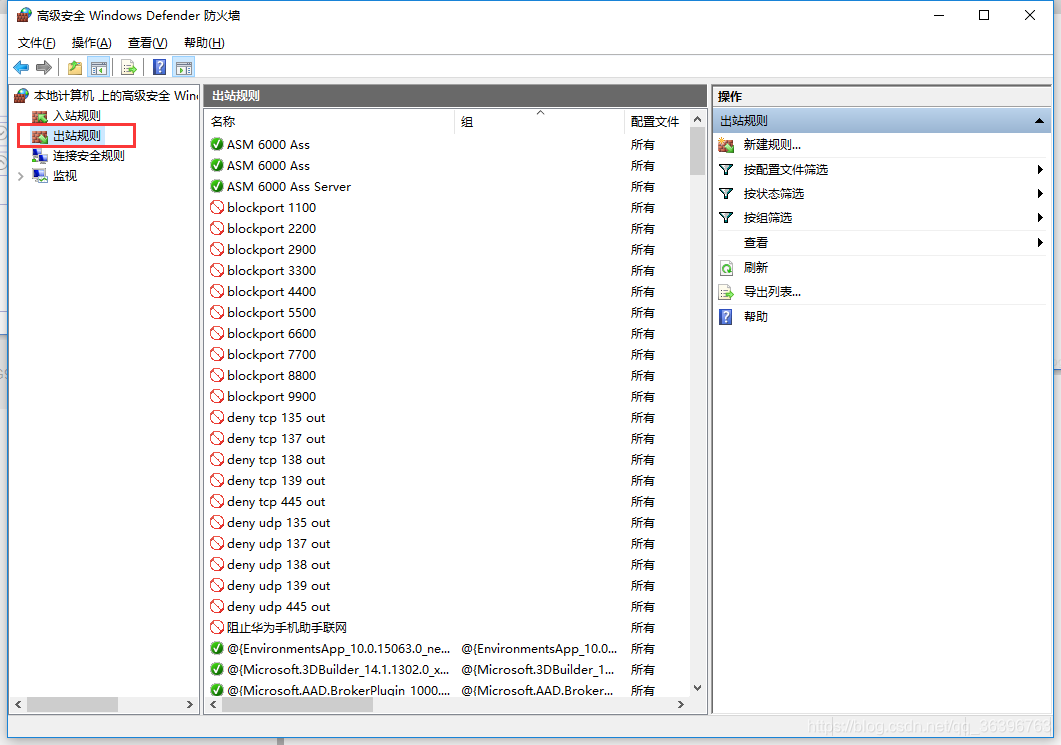Click the rule list vertical scrollbar thumb
The width and height of the screenshot is (1061, 745).
[x=698, y=152]
